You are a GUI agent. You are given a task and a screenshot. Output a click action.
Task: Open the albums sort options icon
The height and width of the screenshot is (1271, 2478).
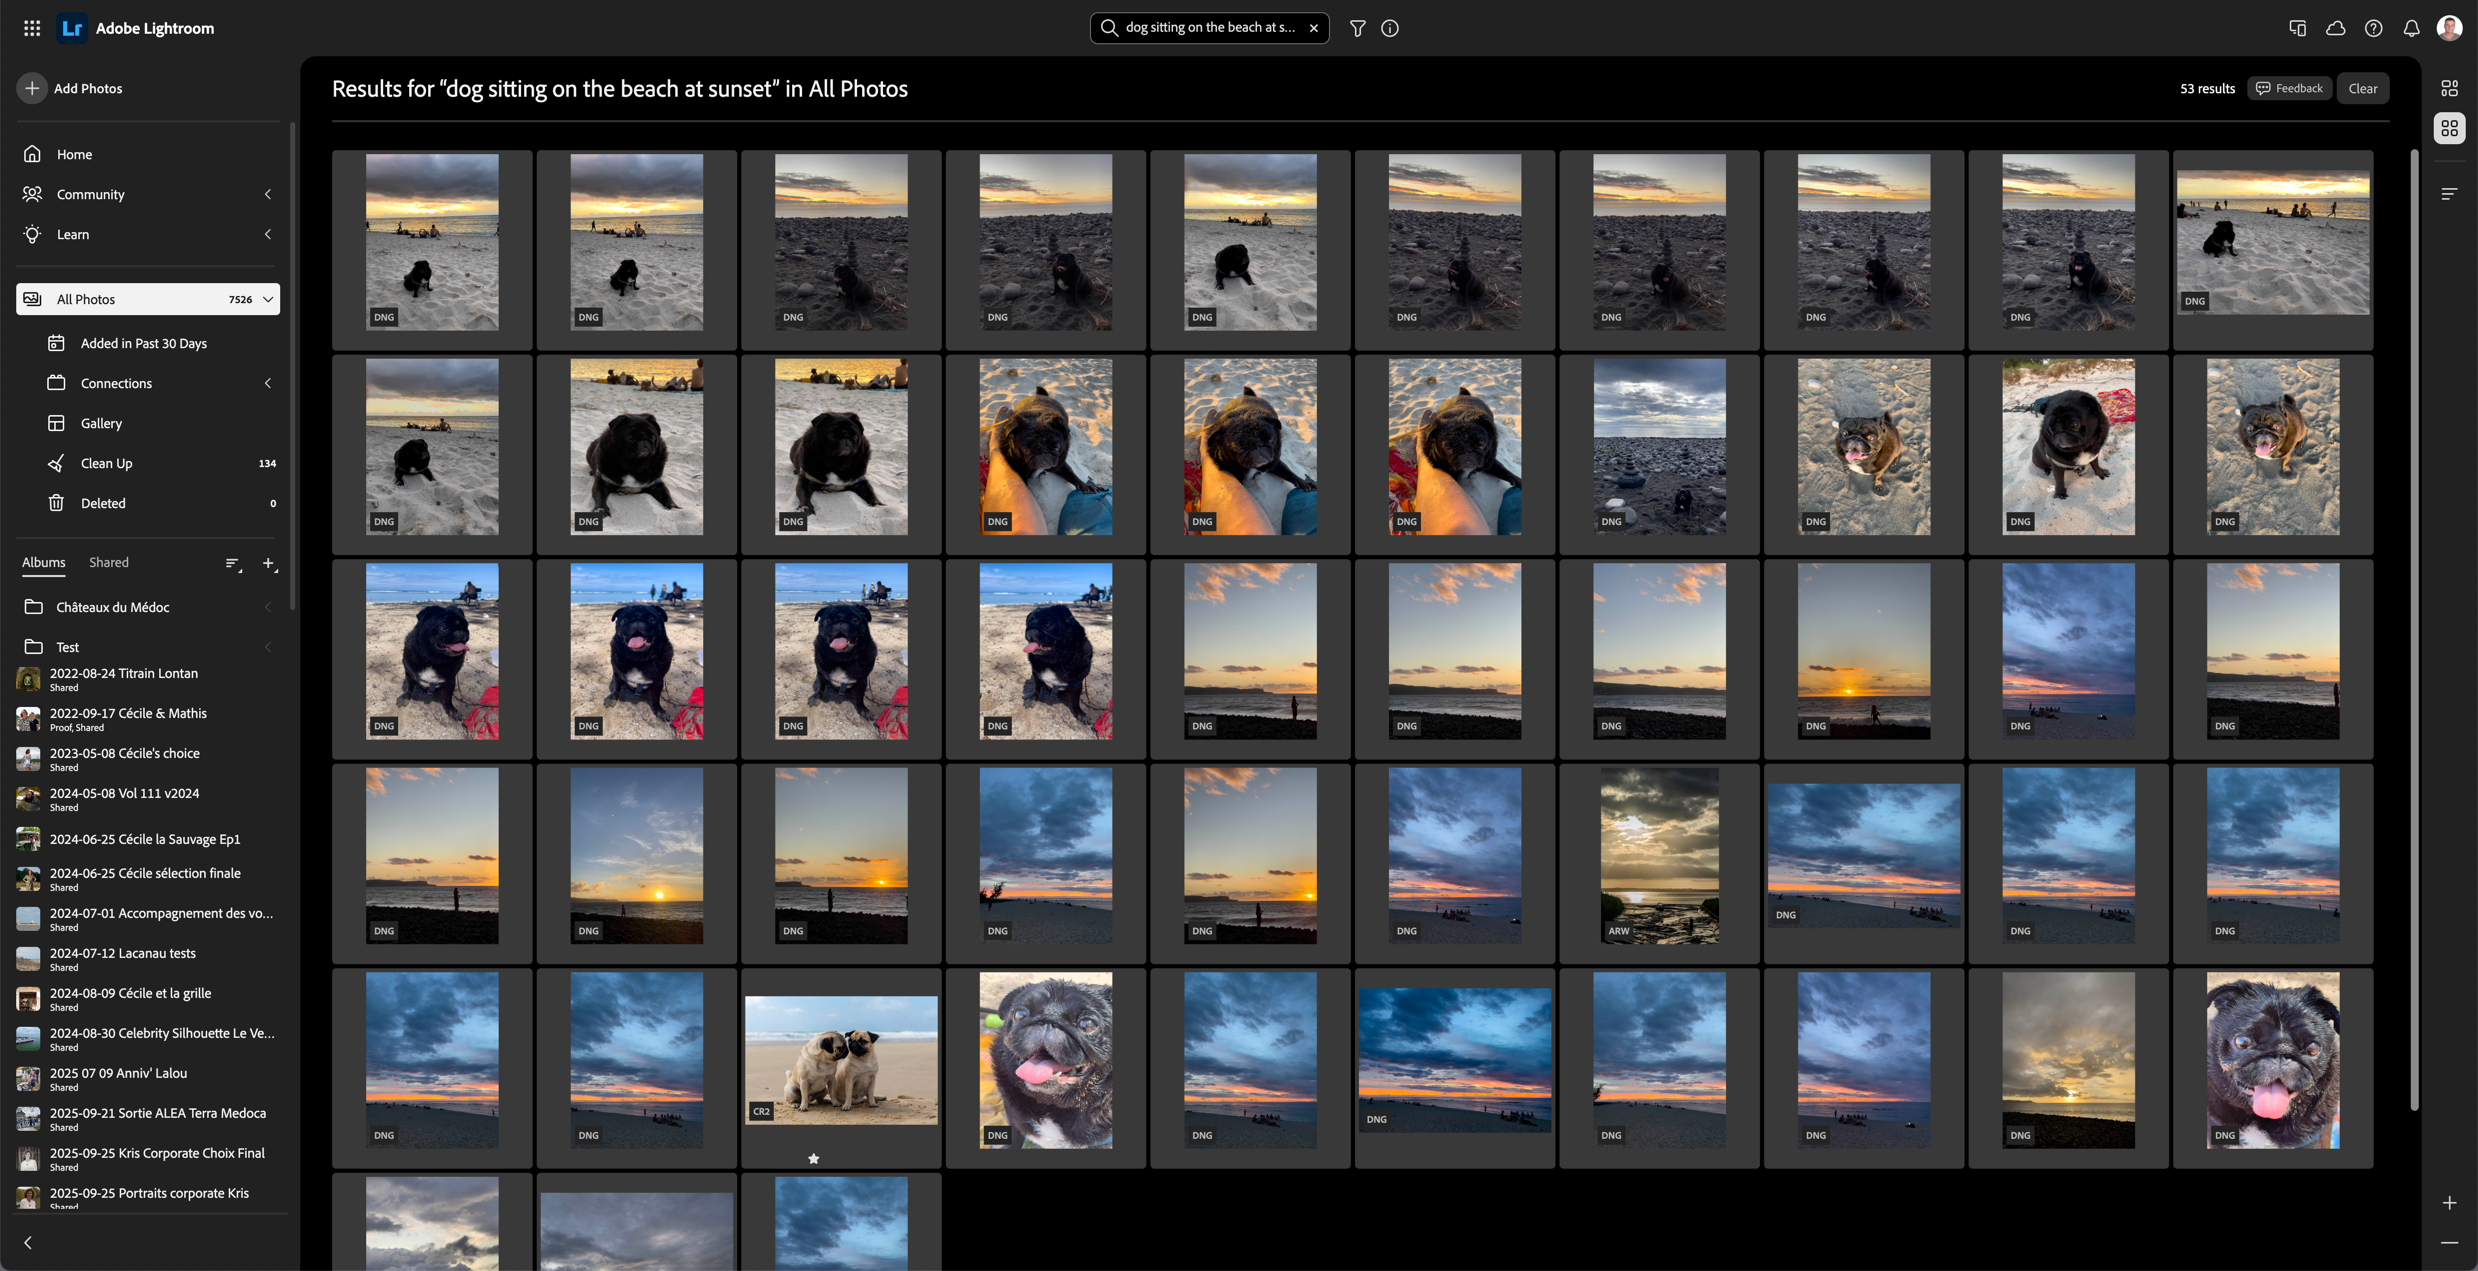tap(233, 563)
